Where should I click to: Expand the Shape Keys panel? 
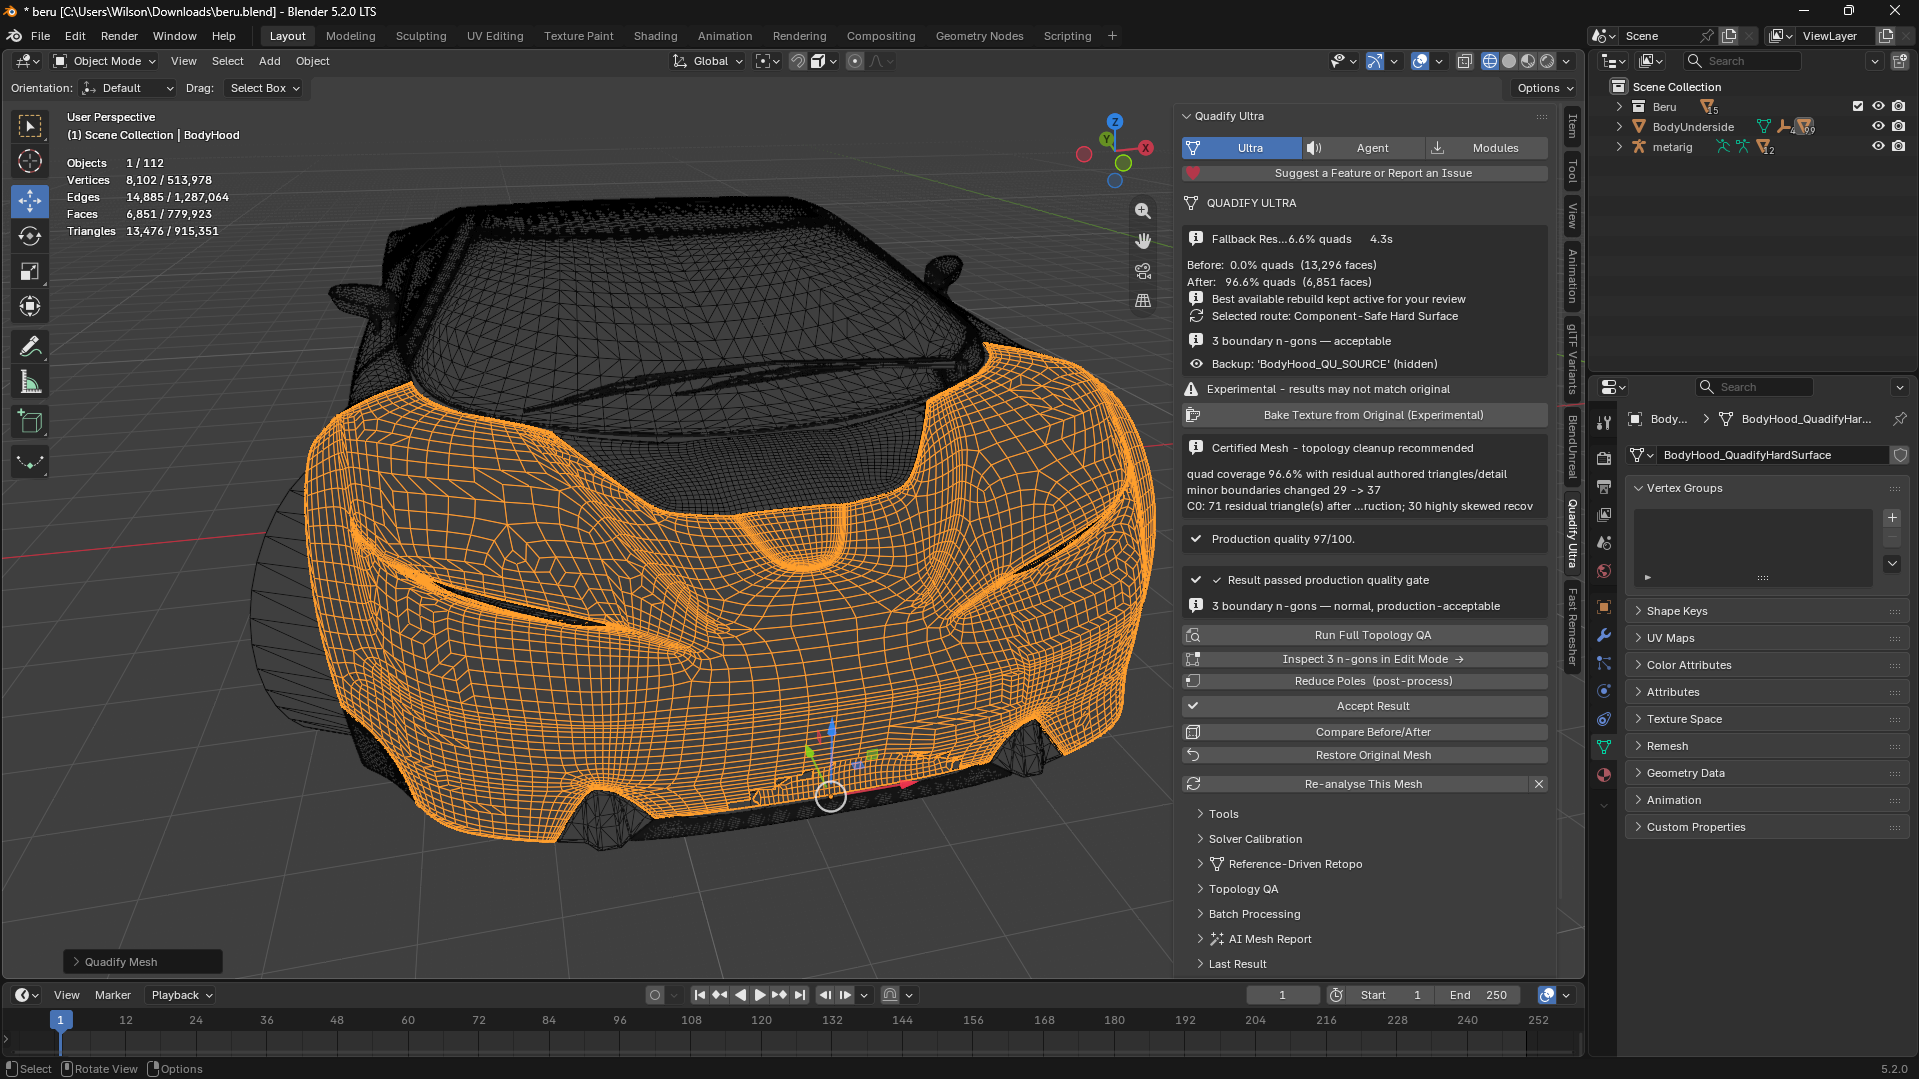click(1767, 611)
